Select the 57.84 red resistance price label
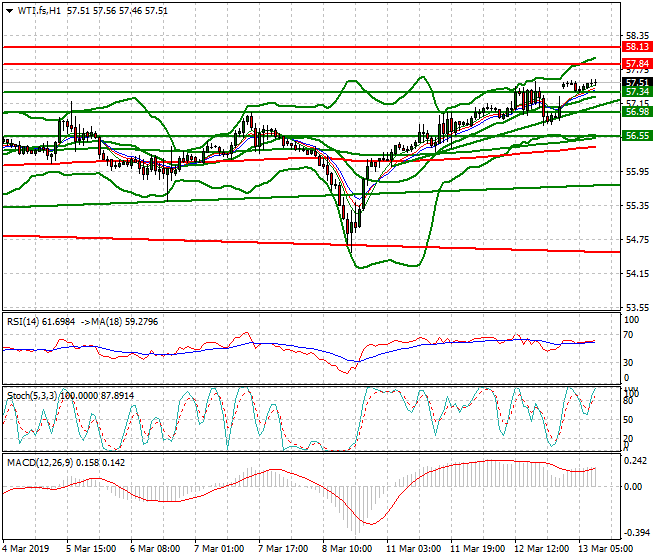 pyautogui.click(x=637, y=64)
